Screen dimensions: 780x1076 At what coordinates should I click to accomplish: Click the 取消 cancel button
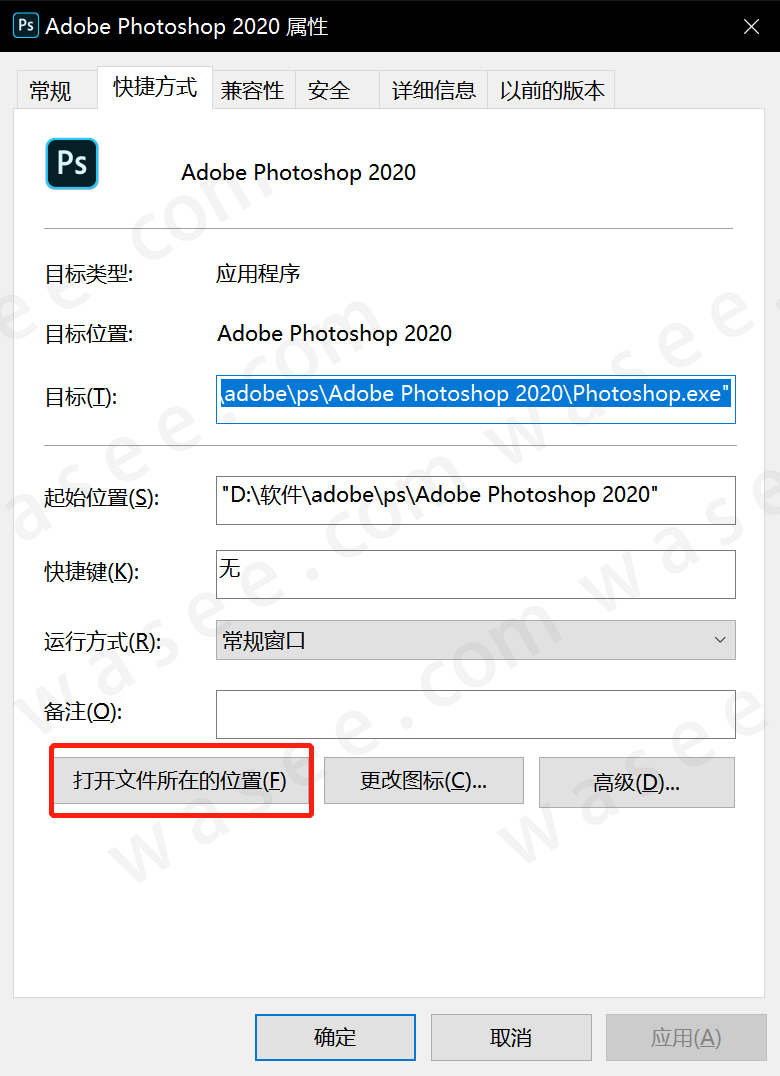(511, 1037)
